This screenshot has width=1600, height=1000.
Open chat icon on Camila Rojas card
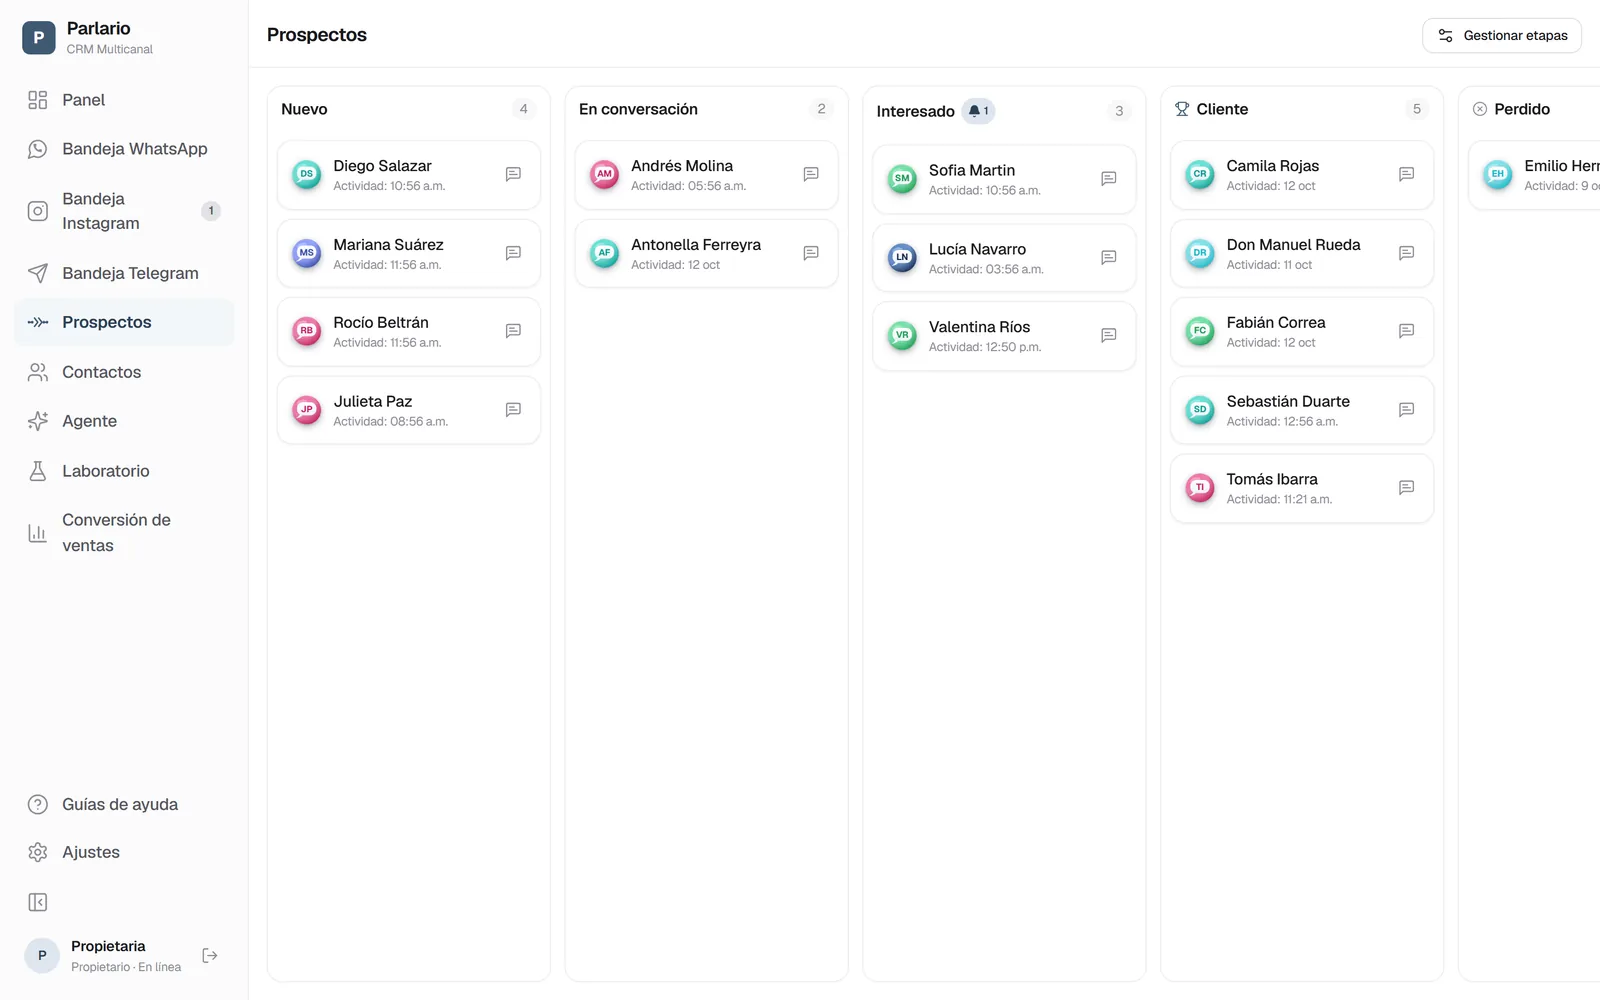pos(1406,174)
